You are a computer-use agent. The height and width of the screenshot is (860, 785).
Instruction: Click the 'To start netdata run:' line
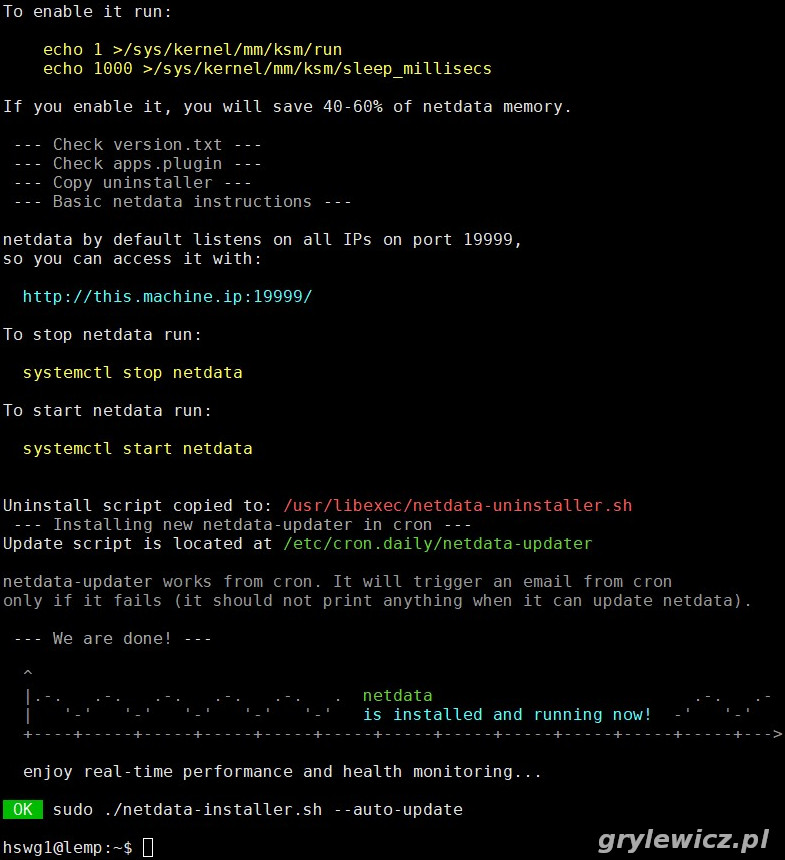(107, 411)
